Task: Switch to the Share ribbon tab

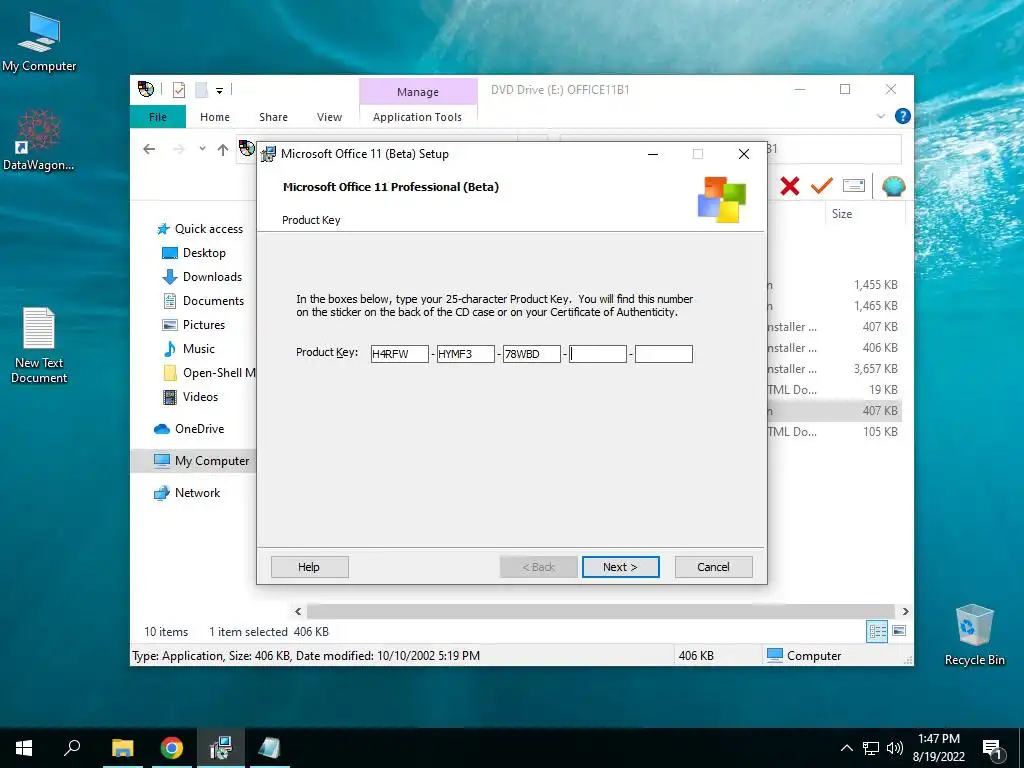Action: [273, 117]
